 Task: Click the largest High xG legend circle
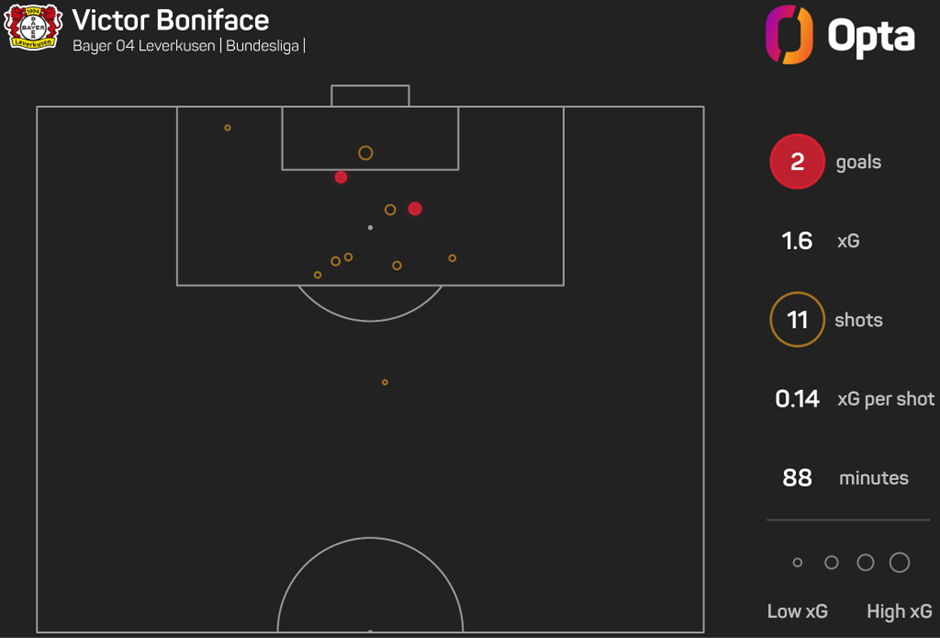[x=899, y=562]
